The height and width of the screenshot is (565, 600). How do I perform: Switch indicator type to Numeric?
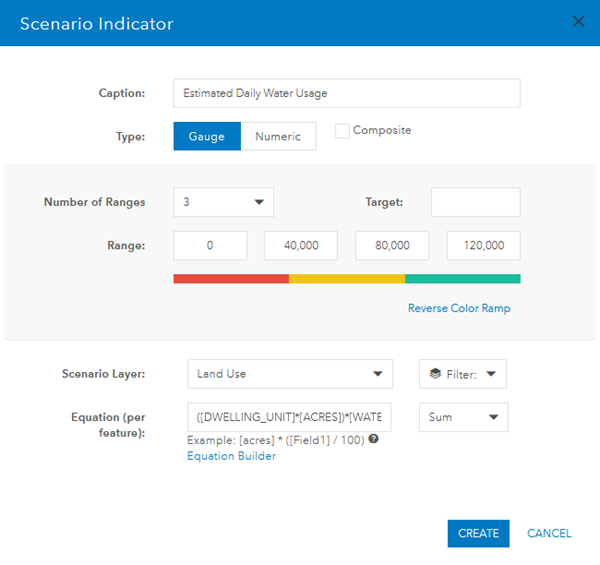pos(278,136)
